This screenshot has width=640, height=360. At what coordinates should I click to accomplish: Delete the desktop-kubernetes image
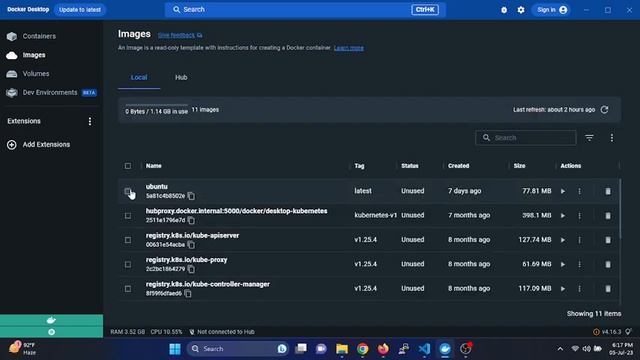pos(608,216)
